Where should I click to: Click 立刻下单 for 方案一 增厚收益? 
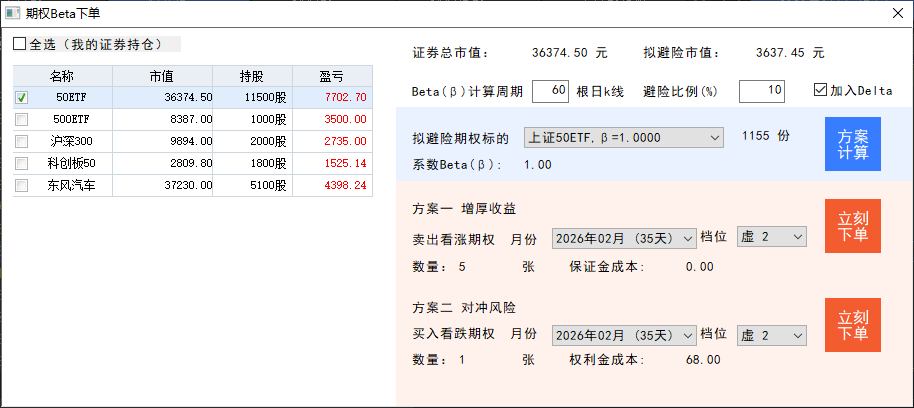click(852, 226)
